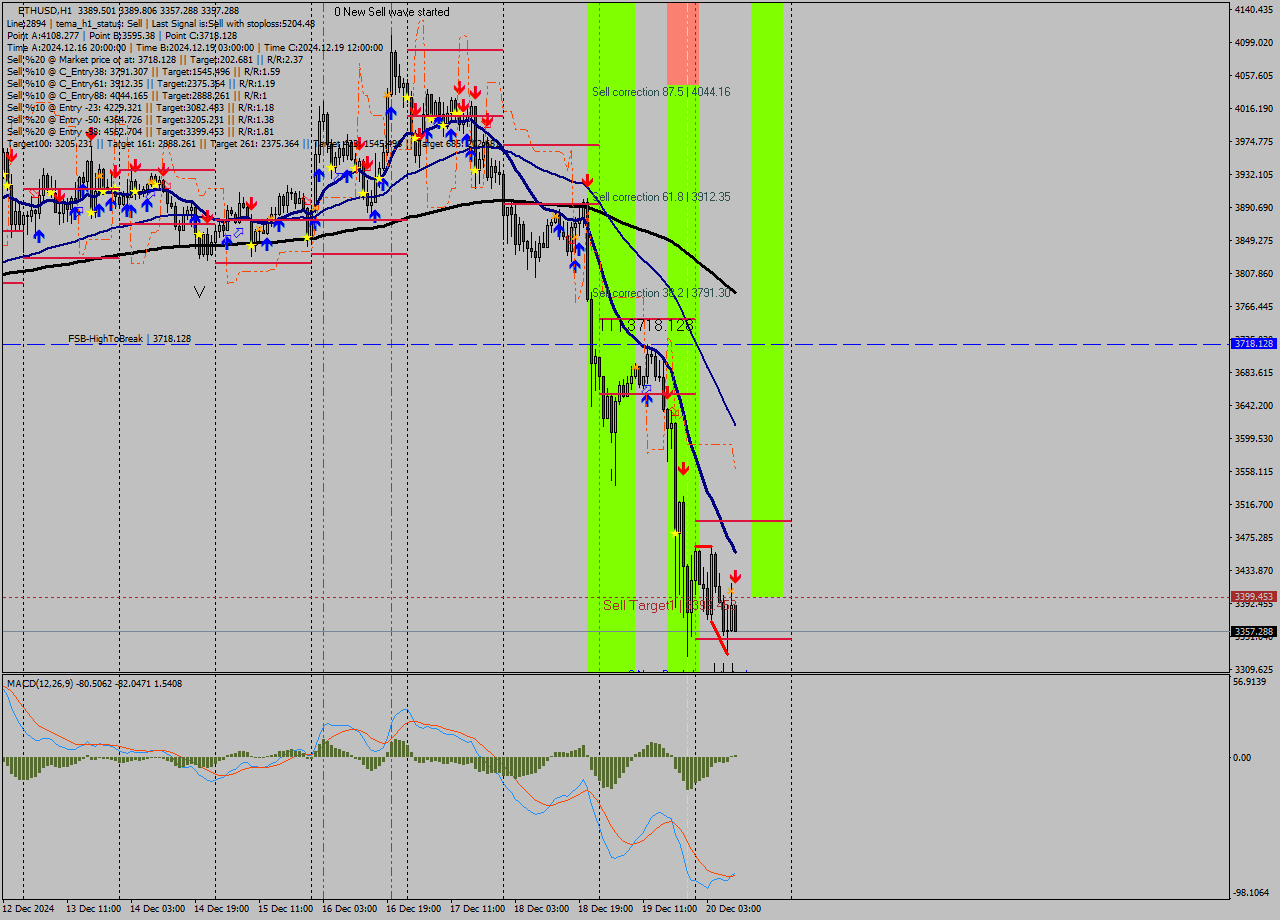The height and width of the screenshot is (920, 1280).
Task: Click the '14 Dec 19:00' time axis label
Action: click(221, 909)
